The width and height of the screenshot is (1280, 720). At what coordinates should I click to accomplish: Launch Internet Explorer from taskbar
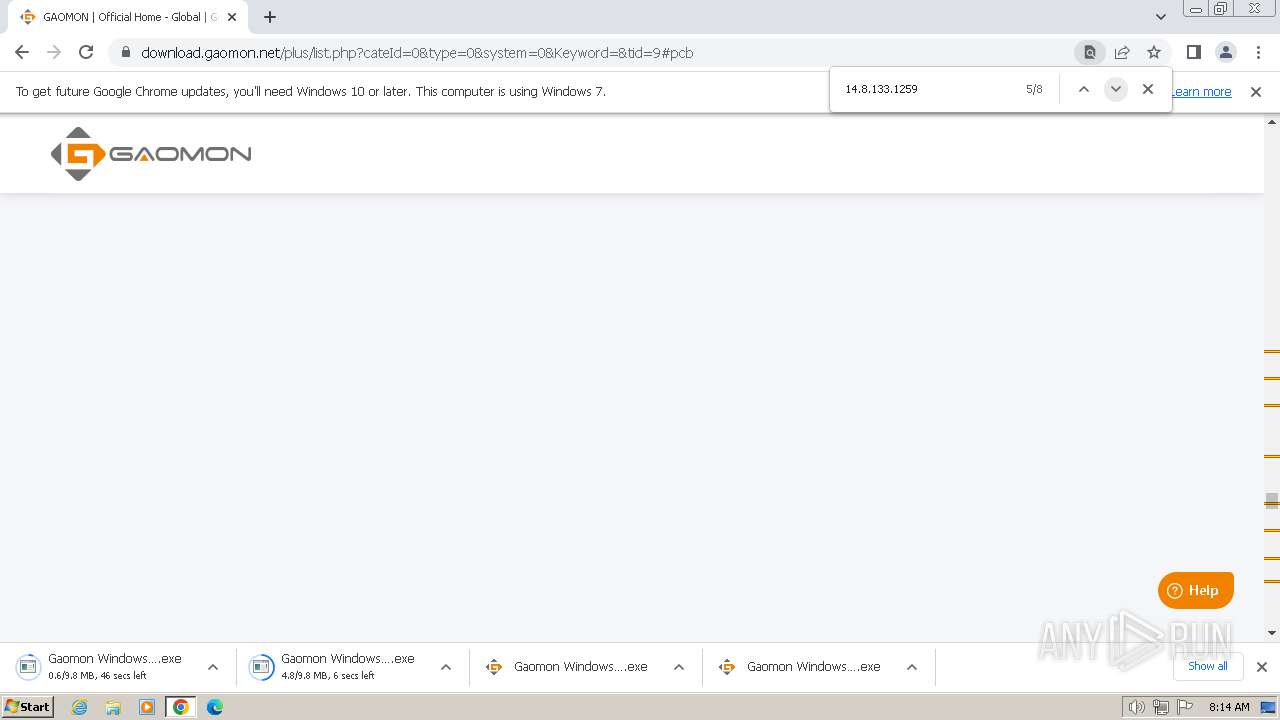tap(80, 707)
